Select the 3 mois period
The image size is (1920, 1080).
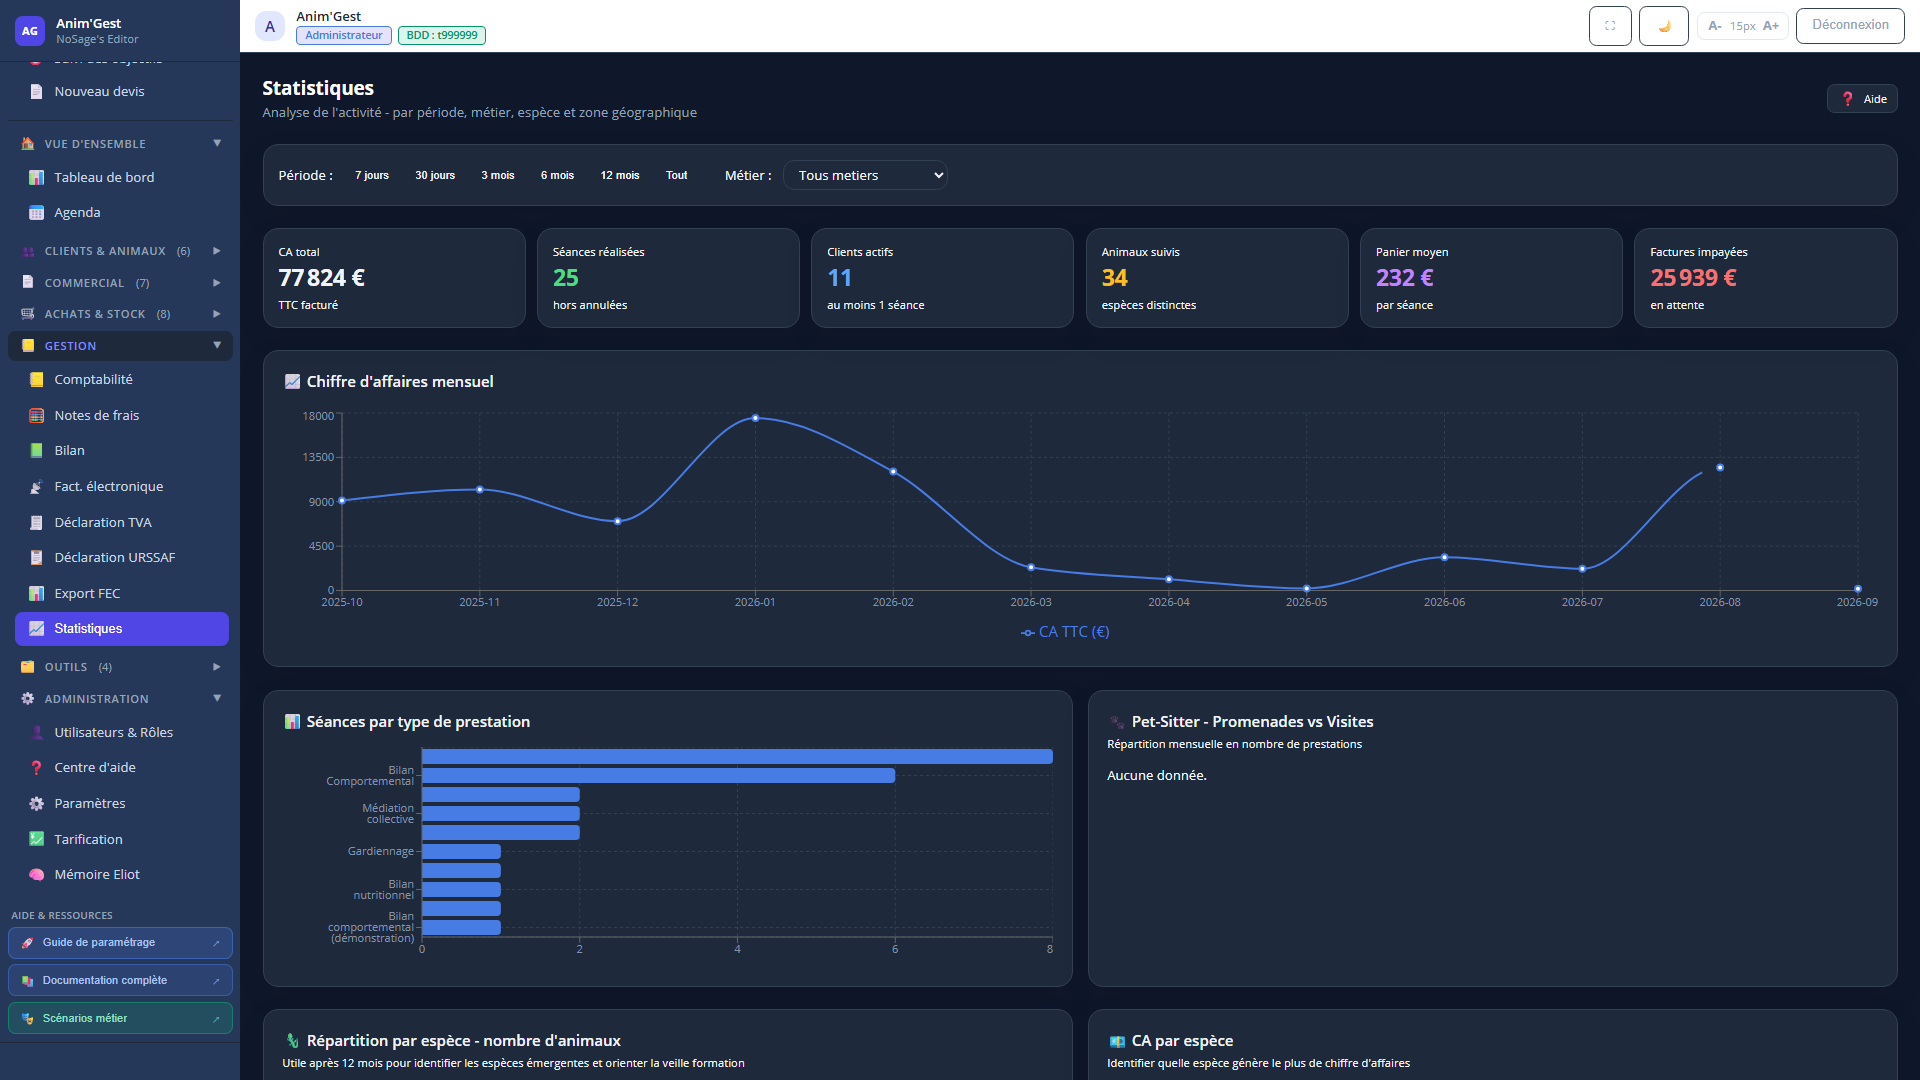(498, 176)
